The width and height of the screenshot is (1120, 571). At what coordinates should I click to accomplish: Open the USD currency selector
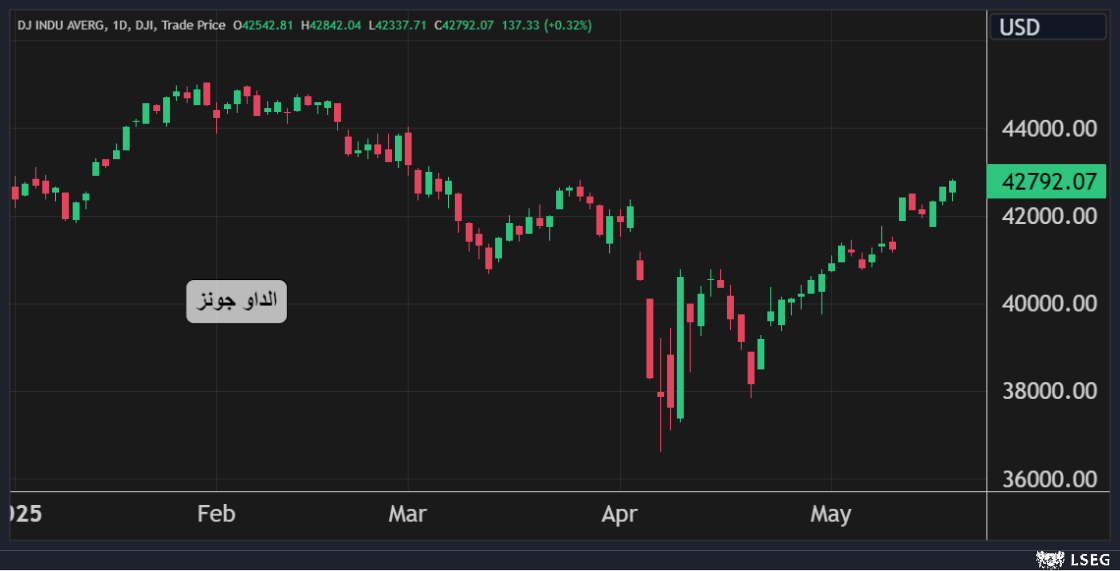[1046, 27]
